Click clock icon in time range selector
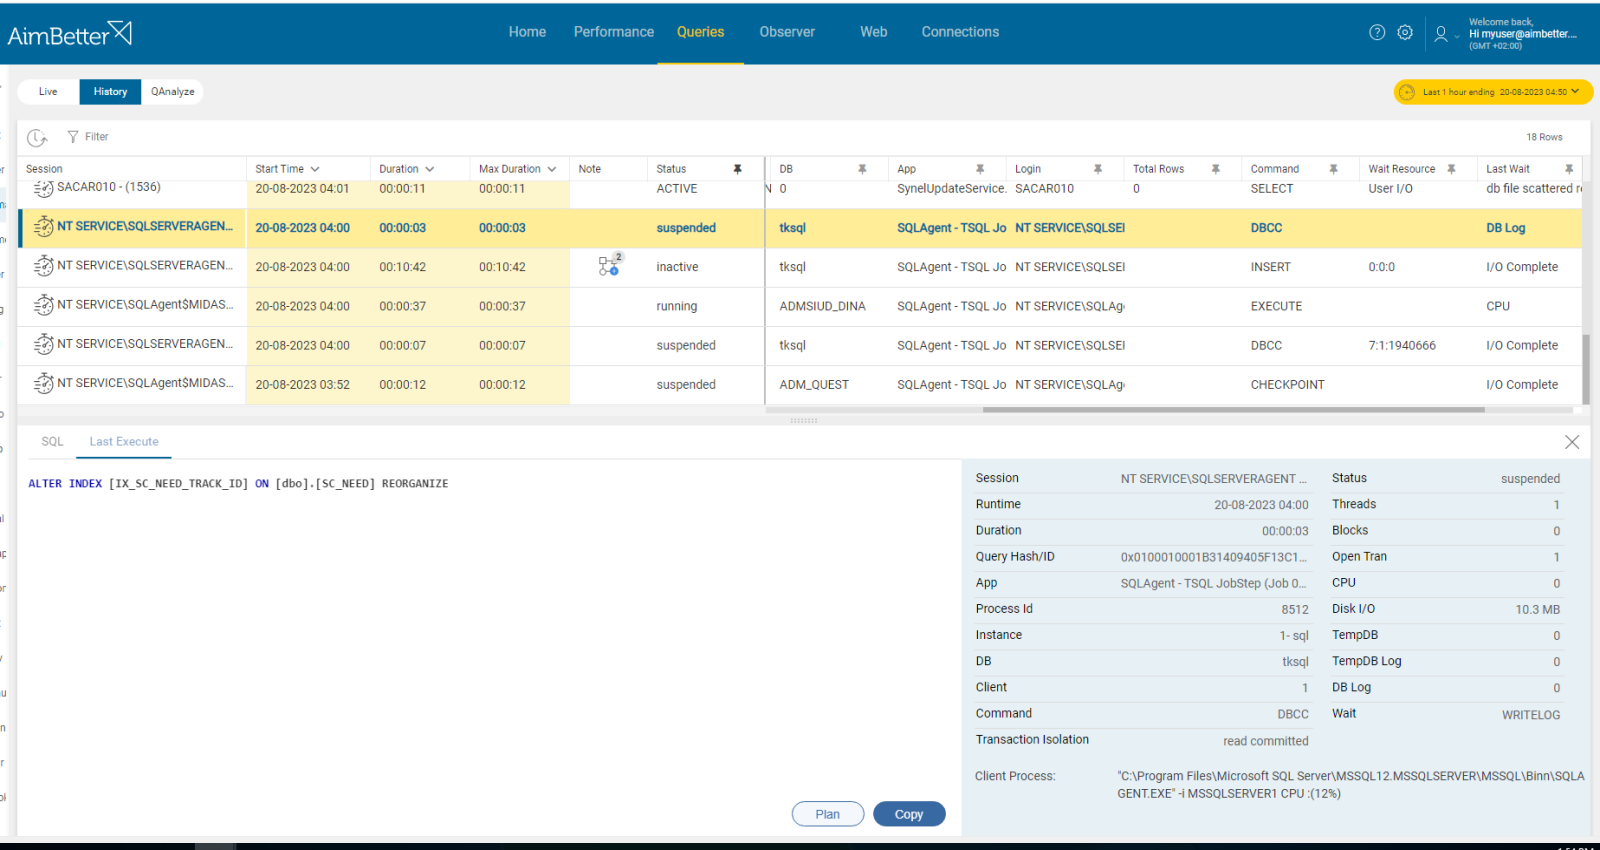This screenshot has height=850, width=1600. pos(1407,92)
